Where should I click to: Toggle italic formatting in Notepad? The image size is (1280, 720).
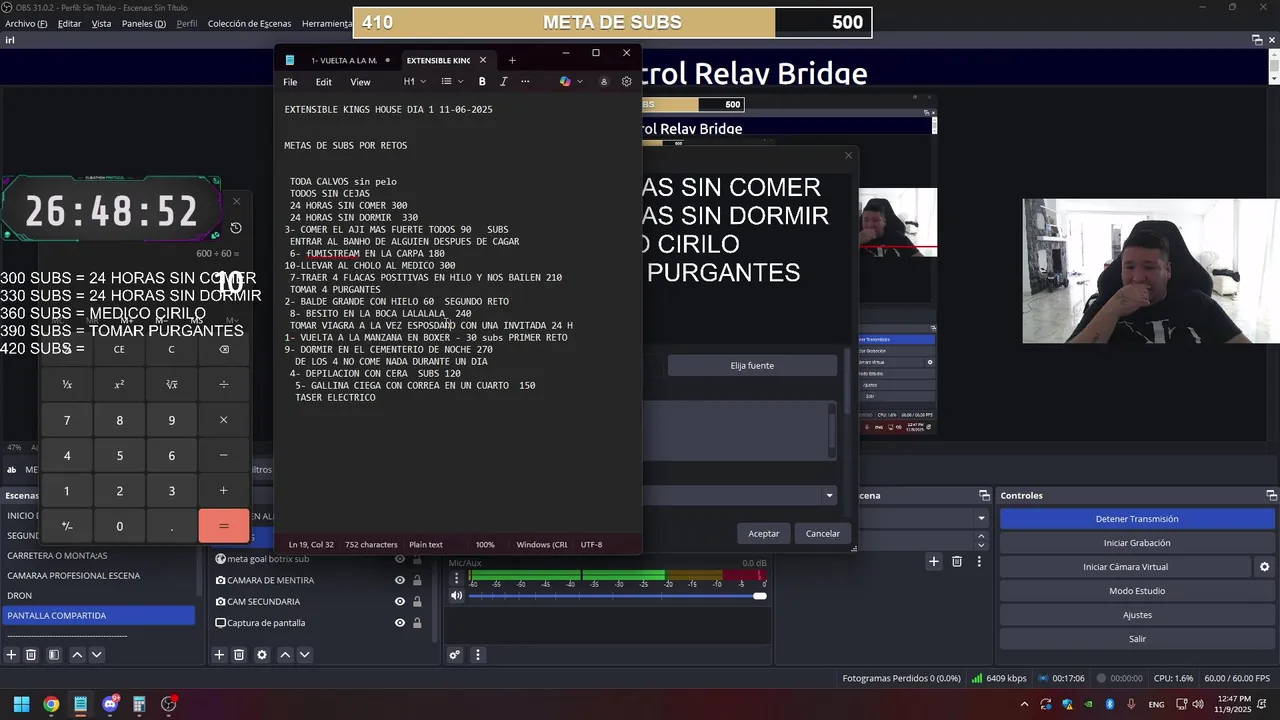coord(503,82)
